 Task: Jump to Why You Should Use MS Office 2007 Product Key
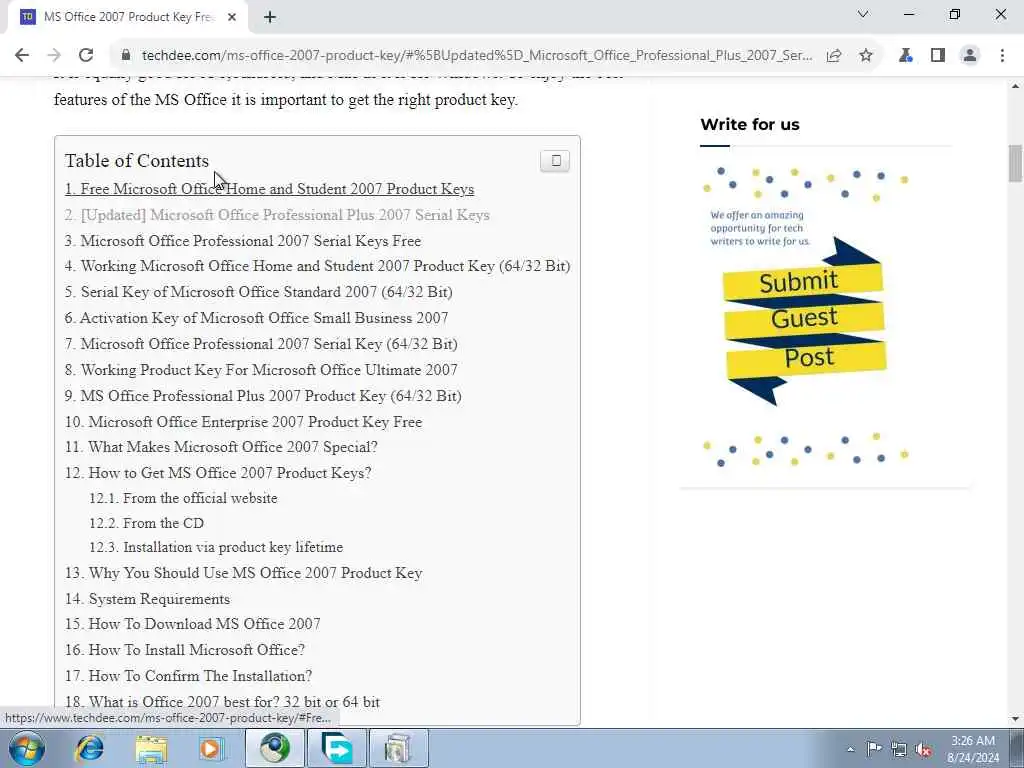click(244, 573)
